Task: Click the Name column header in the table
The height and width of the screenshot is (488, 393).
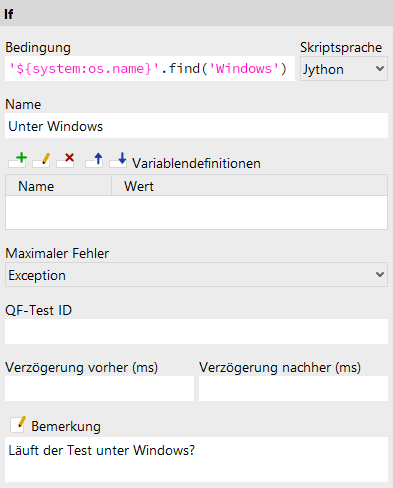Action: (x=58, y=186)
